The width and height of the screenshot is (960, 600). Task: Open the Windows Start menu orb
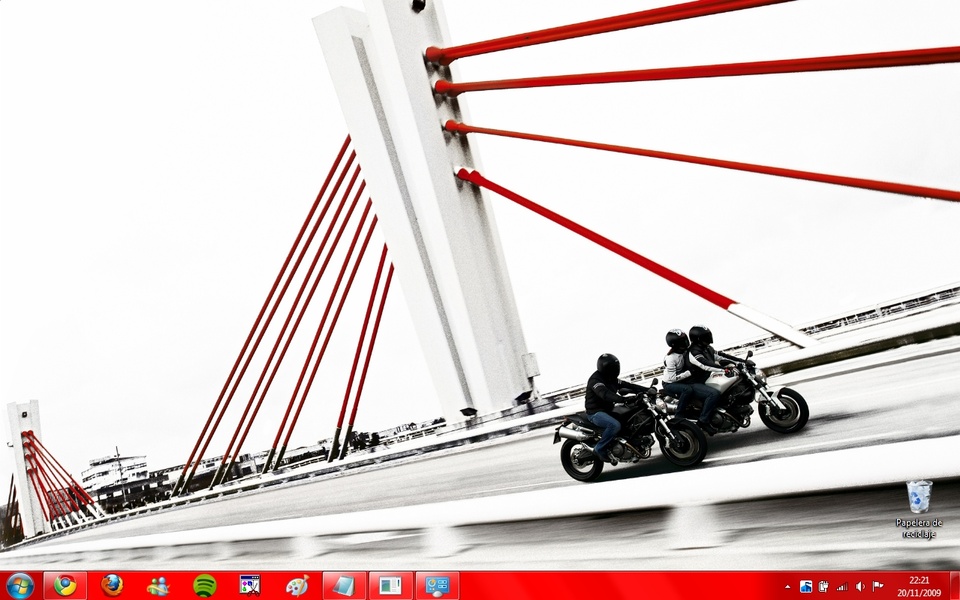pos(19,585)
